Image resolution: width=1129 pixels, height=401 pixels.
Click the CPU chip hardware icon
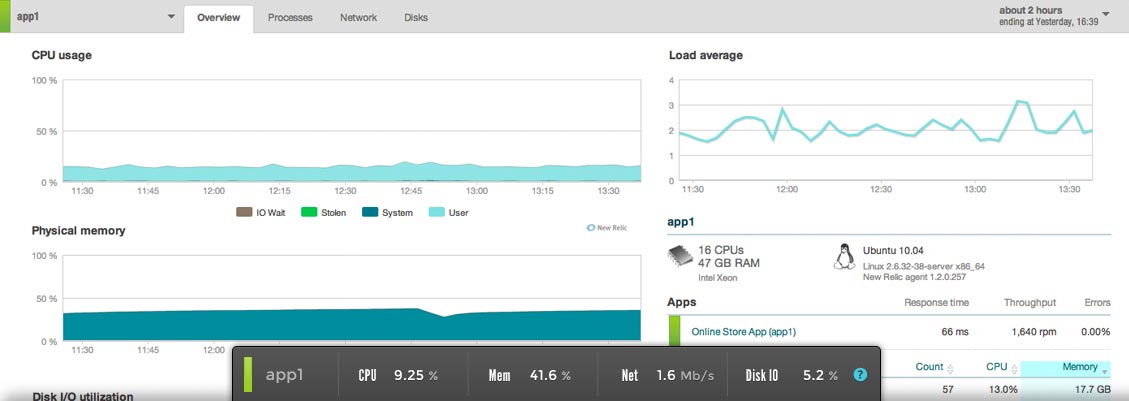[680, 257]
